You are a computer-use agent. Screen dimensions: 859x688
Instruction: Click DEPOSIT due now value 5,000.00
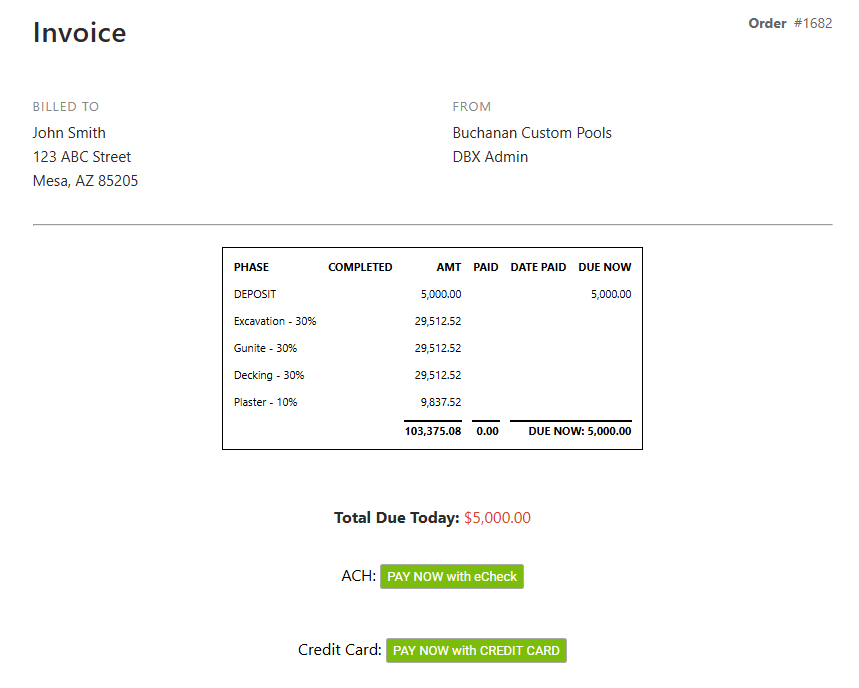click(x=611, y=294)
